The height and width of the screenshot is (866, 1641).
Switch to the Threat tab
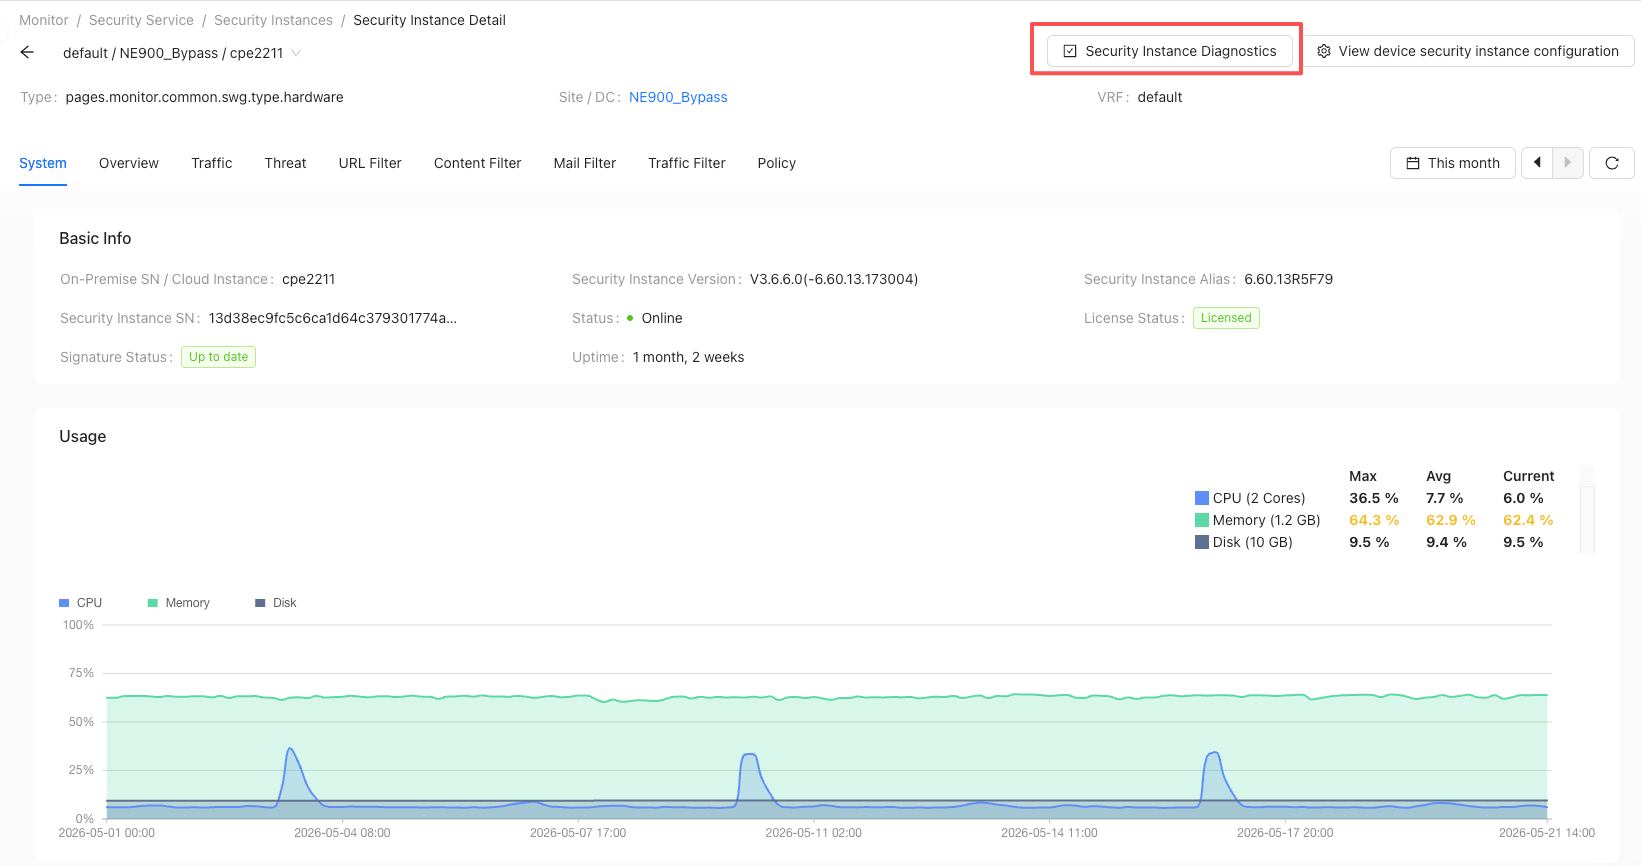(x=285, y=163)
